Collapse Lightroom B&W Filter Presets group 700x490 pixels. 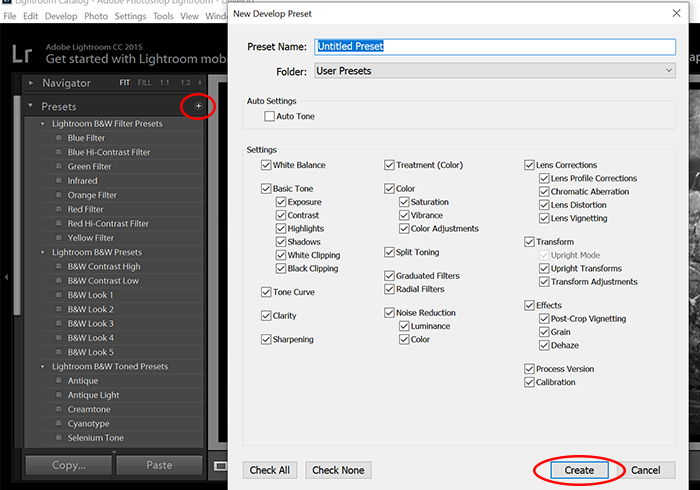pyautogui.click(x=43, y=124)
